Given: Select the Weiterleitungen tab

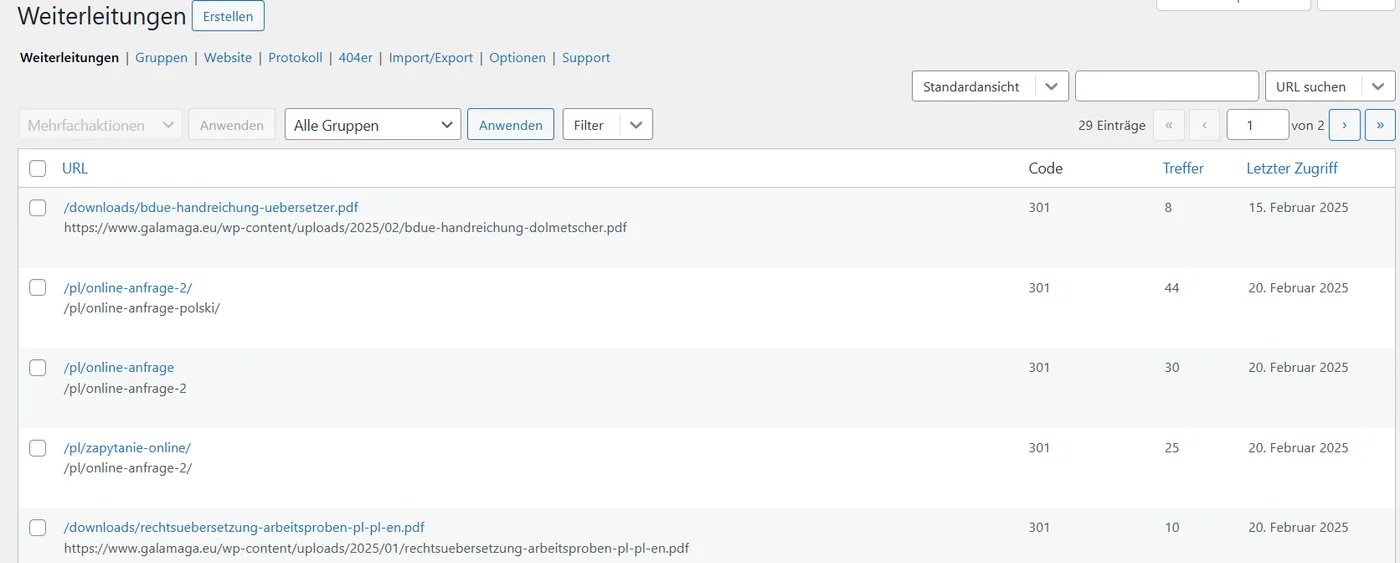Looking at the screenshot, I should point(69,58).
